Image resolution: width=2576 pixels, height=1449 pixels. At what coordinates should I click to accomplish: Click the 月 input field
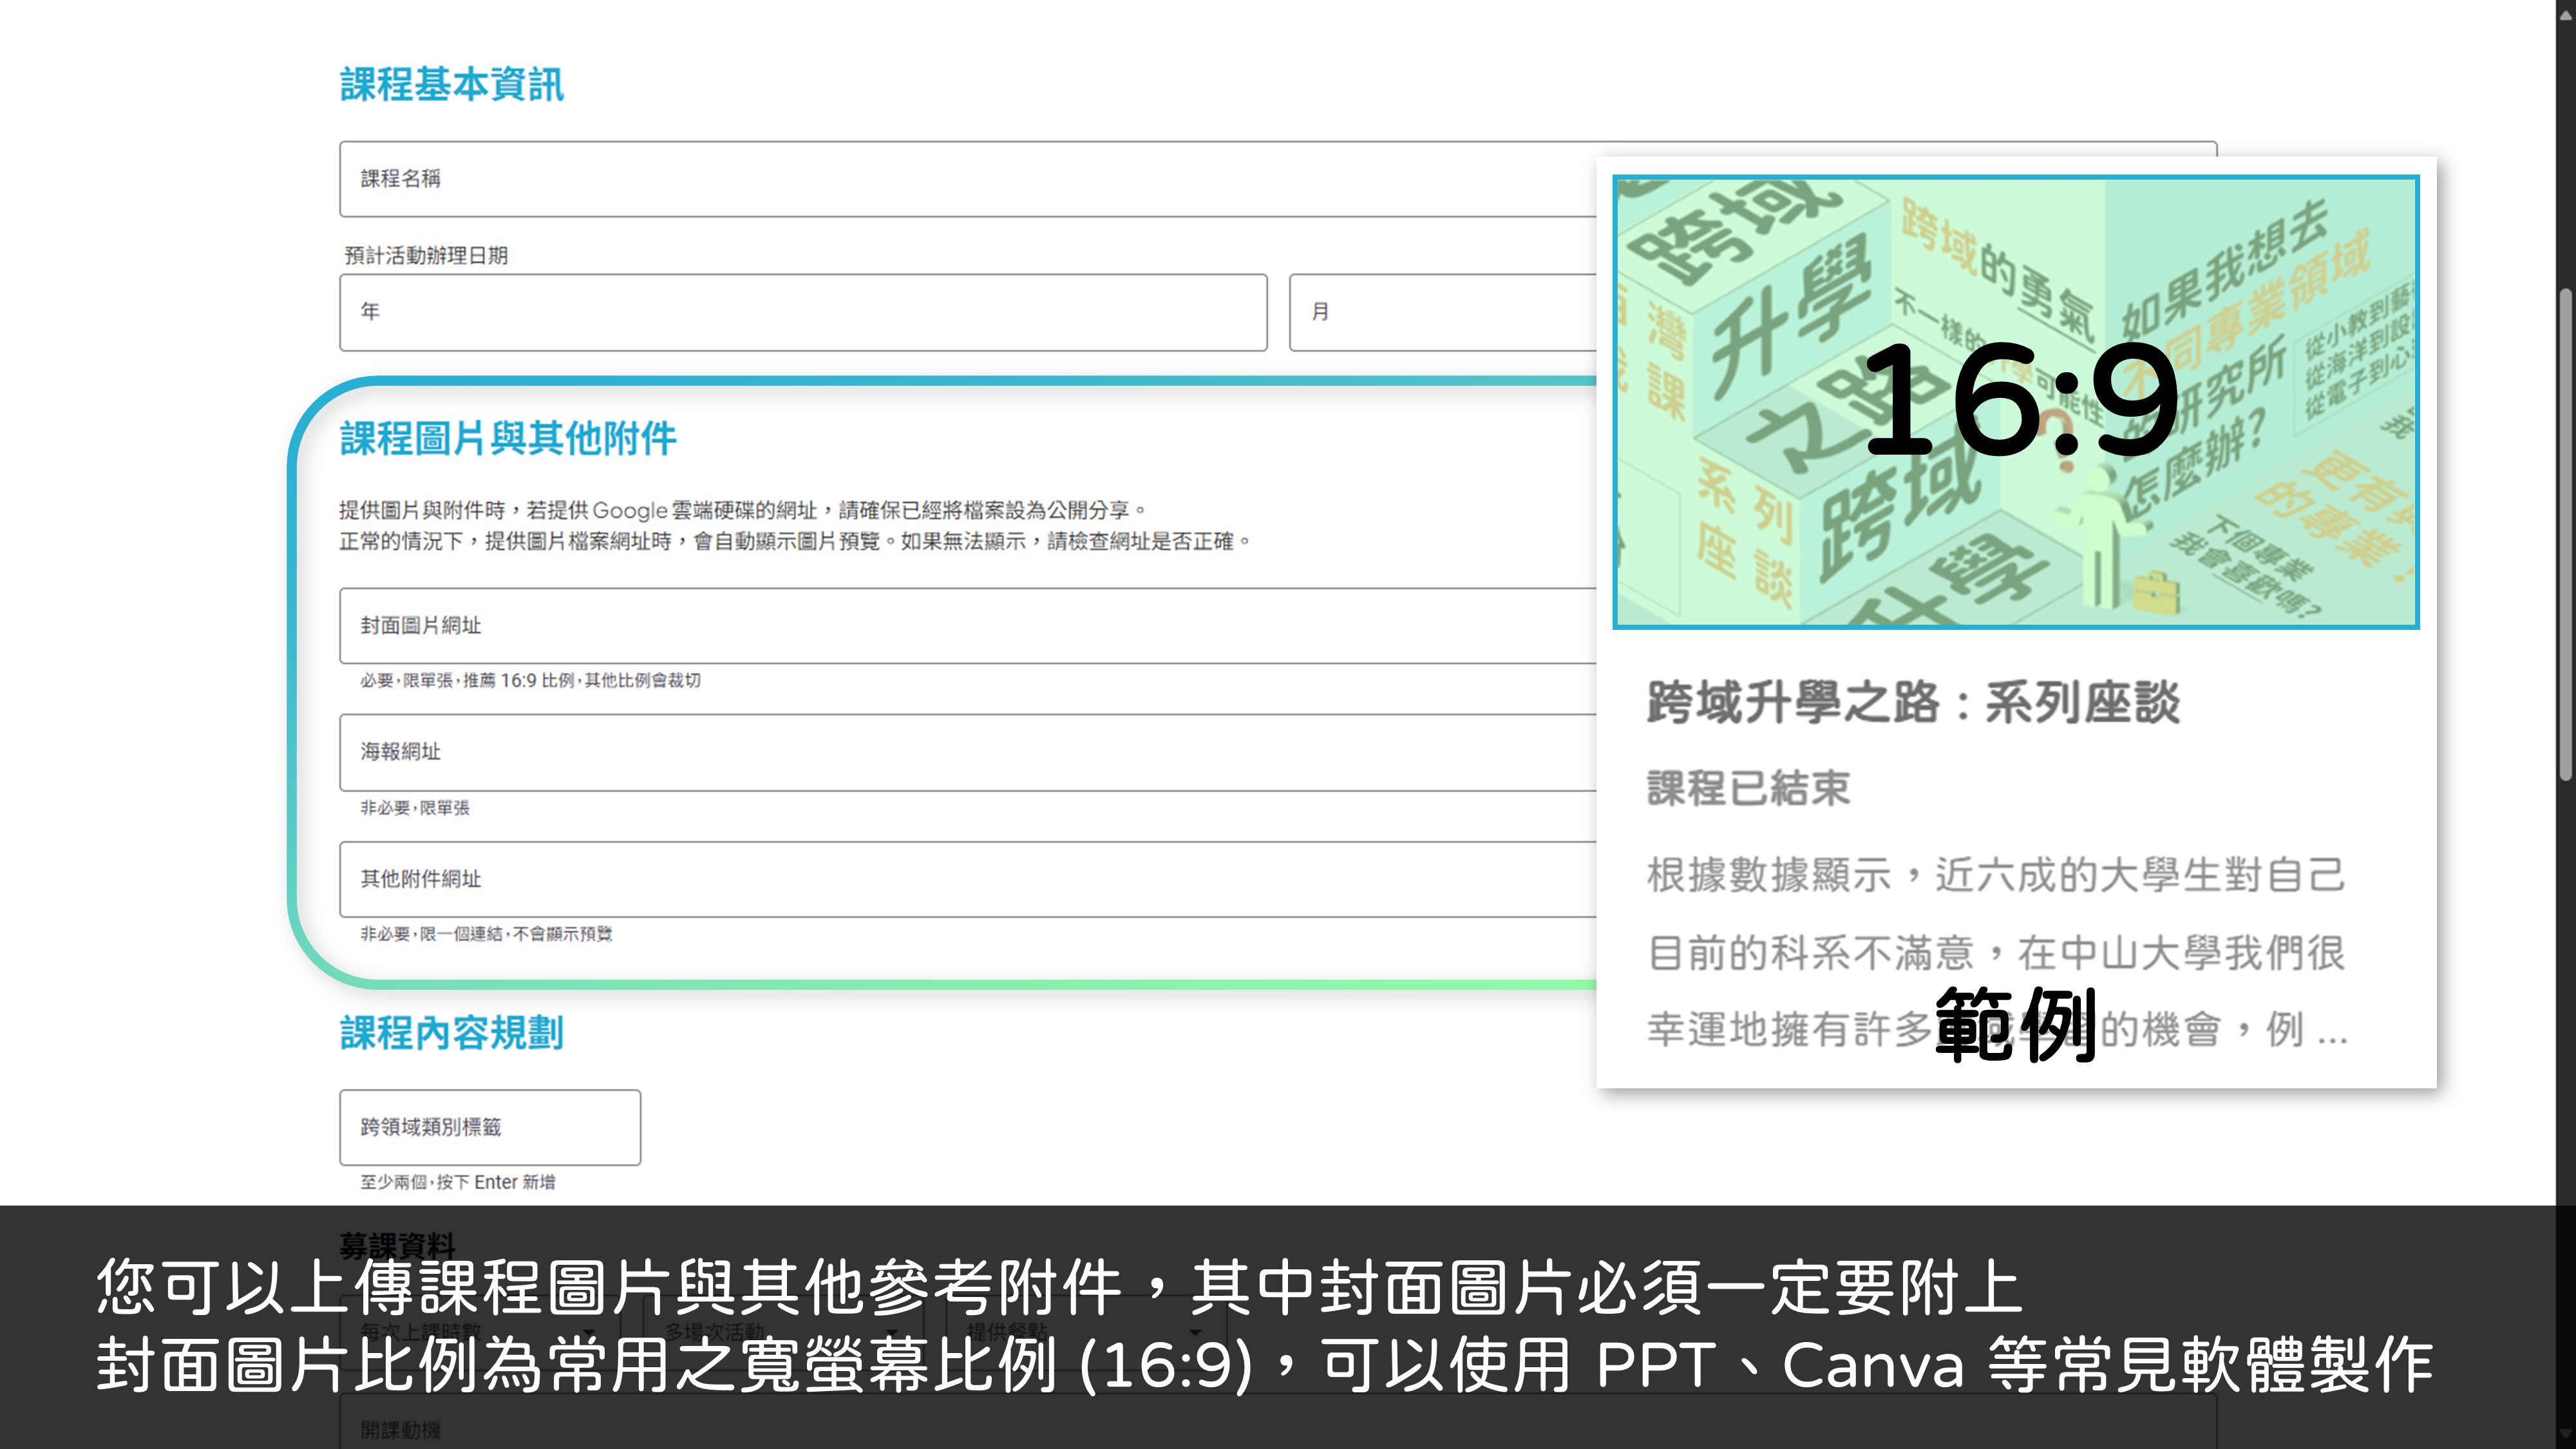[1443, 312]
